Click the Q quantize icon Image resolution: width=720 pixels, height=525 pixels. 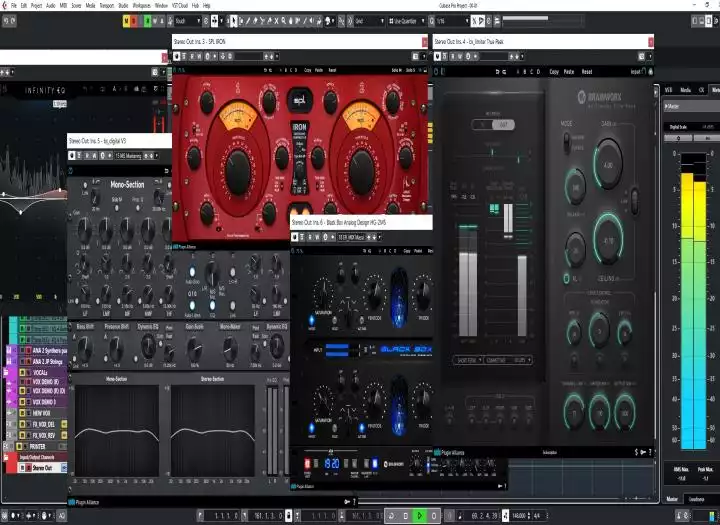(432, 21)
